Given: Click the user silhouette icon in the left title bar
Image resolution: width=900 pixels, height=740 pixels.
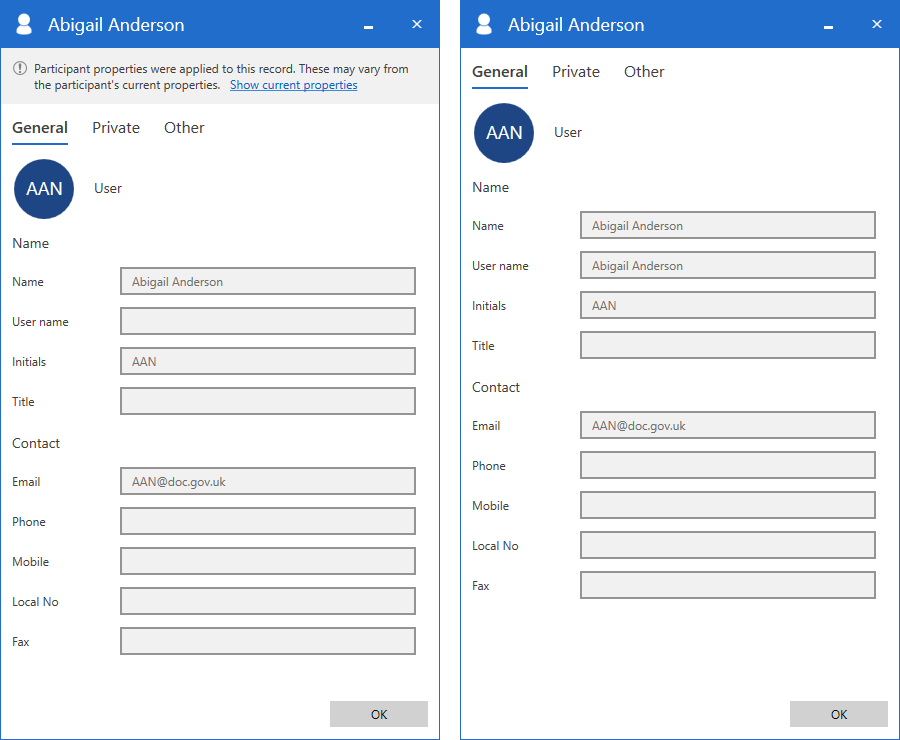Looking at the screenshot, I should coord(25,25).
